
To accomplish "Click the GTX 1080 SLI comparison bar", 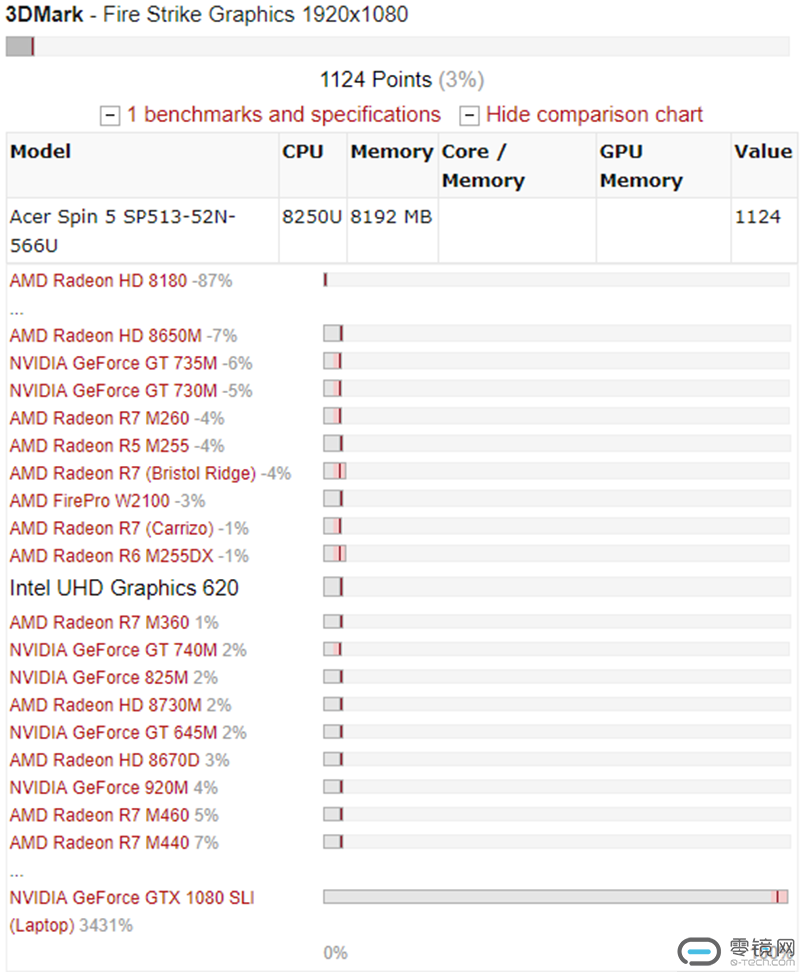I will (x=556, y=897).
